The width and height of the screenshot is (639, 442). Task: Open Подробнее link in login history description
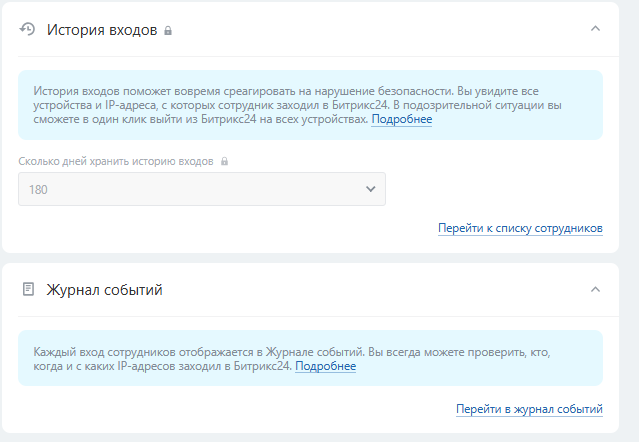coord(402,119)
